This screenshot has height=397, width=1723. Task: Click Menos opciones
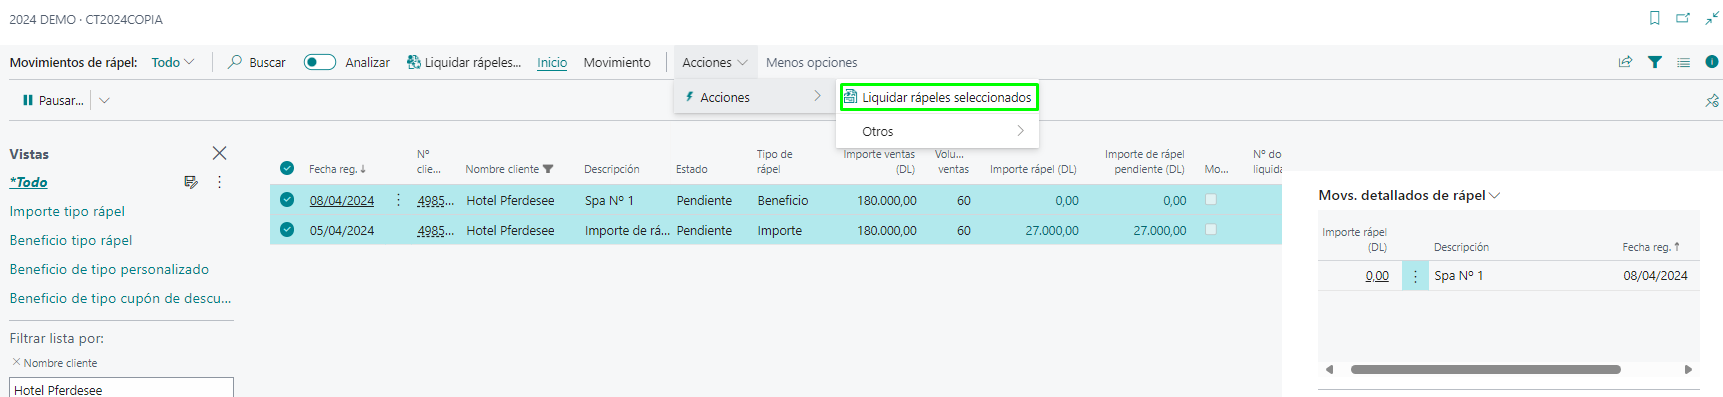(x=811, y=62)
